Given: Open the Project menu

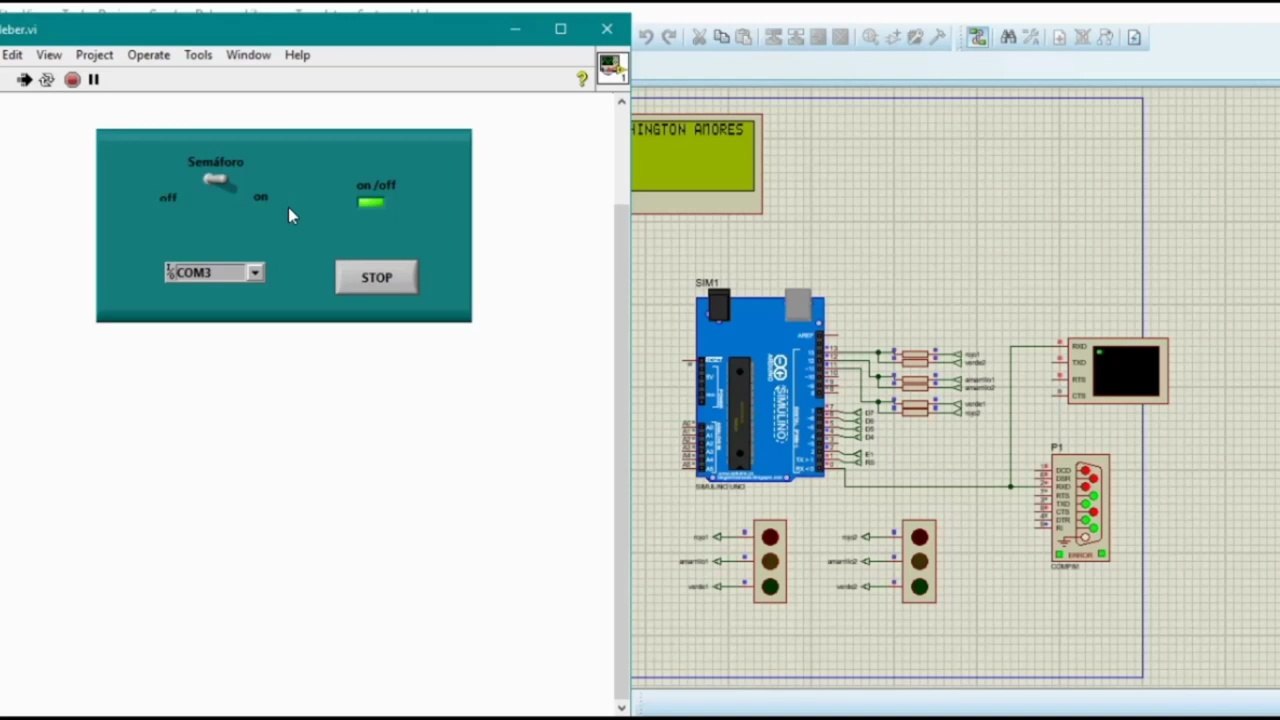Looking at the screenshot, I should (94, 55).
